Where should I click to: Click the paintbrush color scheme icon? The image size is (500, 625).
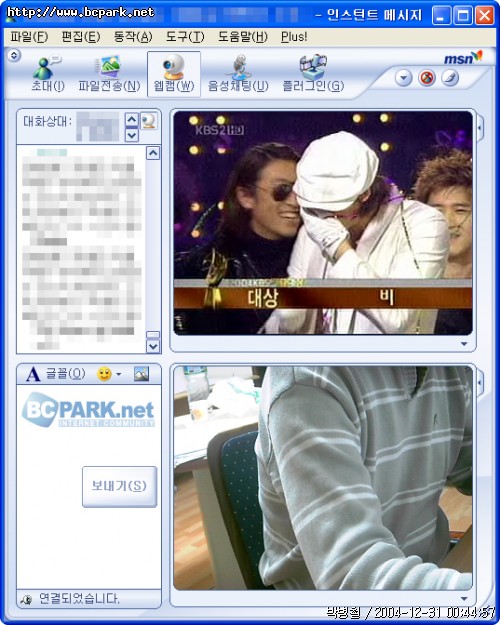tap(450, 78)
